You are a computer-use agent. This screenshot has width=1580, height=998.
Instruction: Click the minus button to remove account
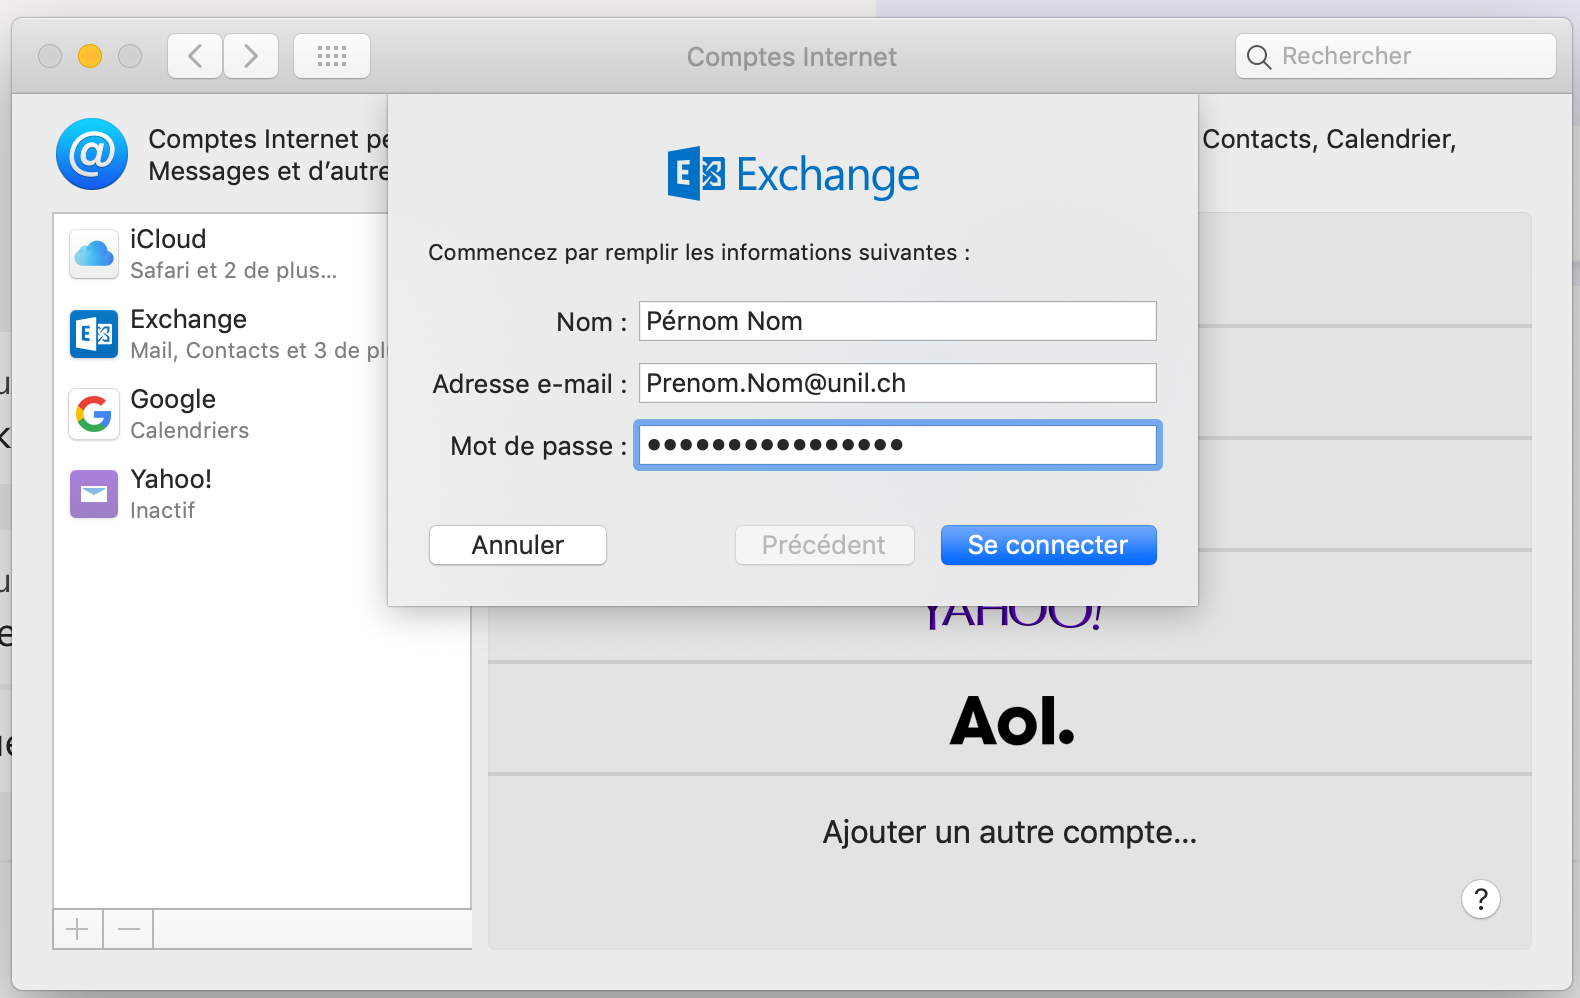point(129,930)
